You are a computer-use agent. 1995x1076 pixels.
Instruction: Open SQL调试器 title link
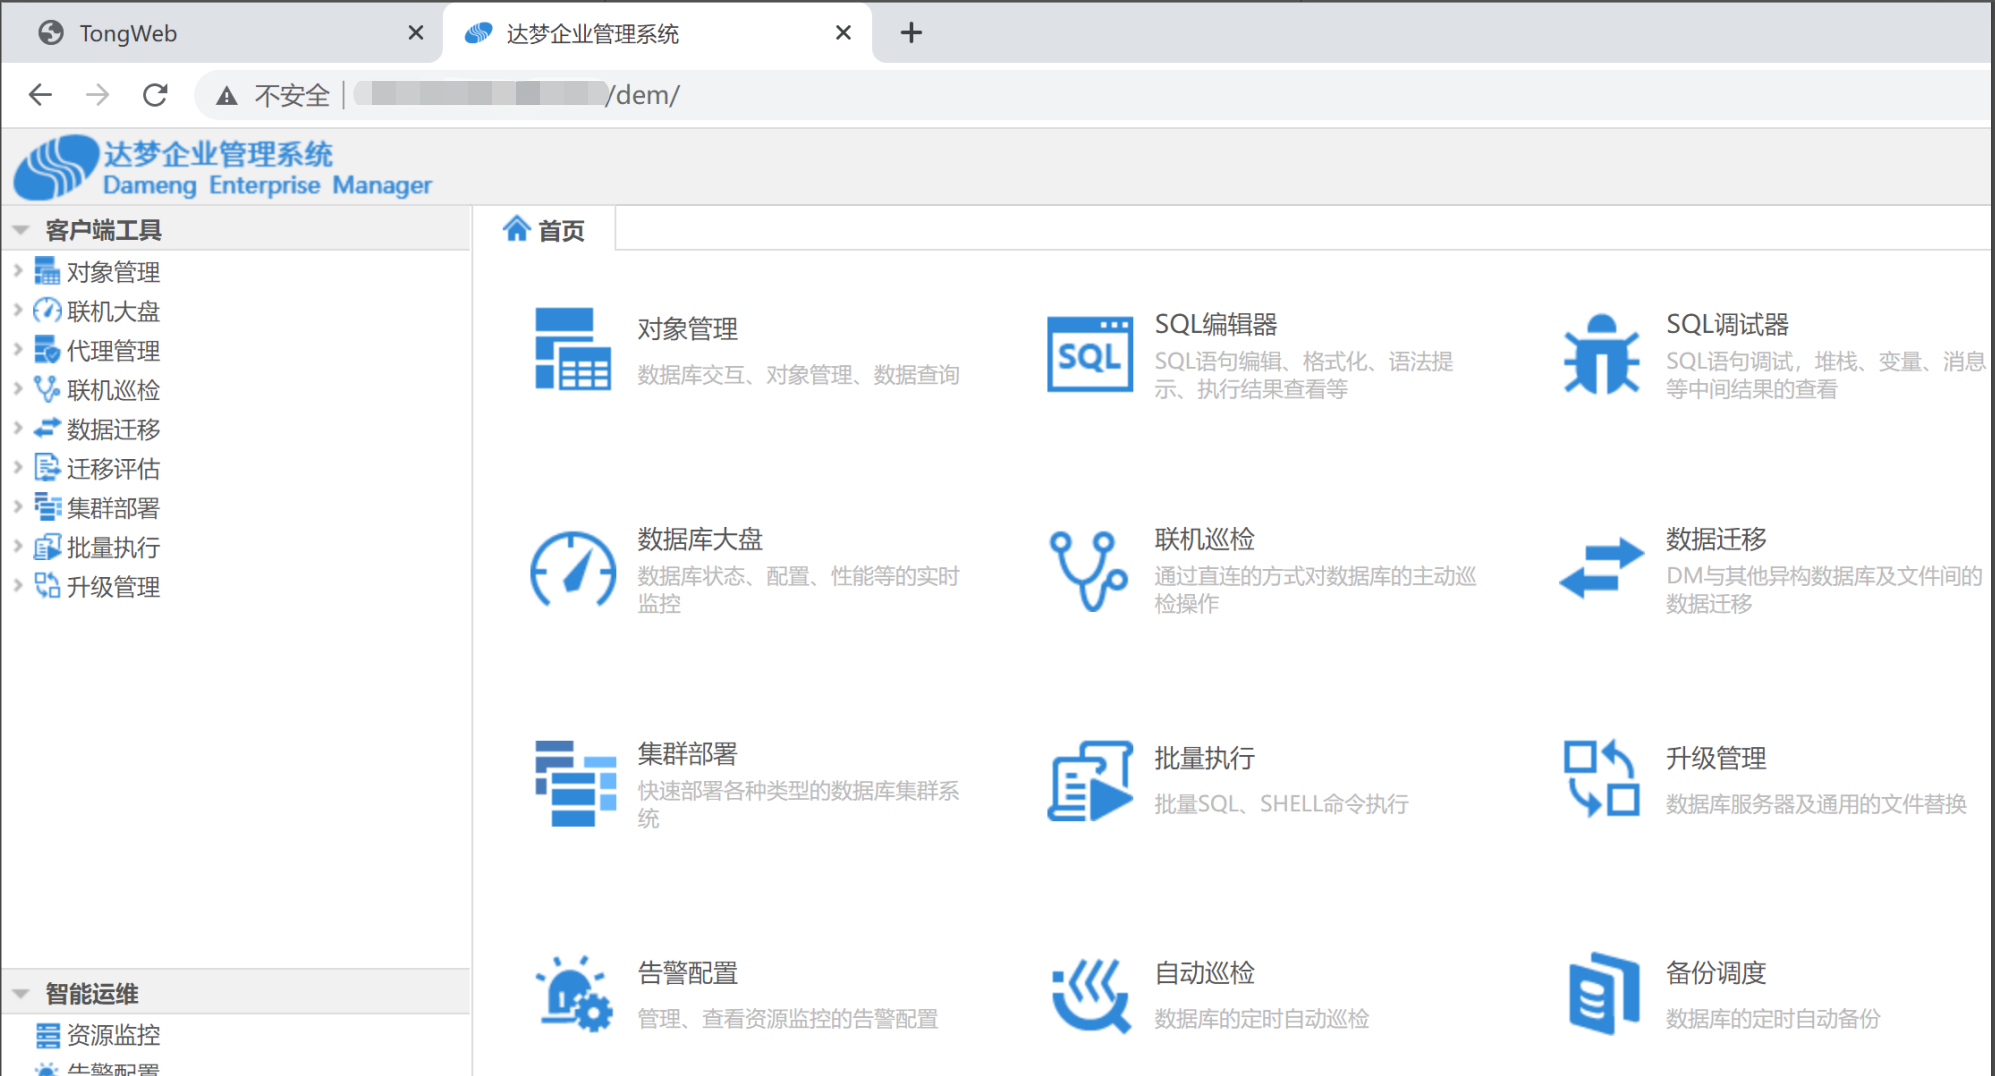(1727, 324)
